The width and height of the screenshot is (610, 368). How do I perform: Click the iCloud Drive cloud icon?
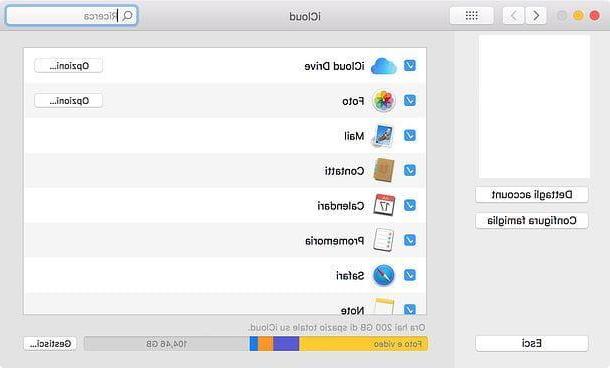(383, 66)
